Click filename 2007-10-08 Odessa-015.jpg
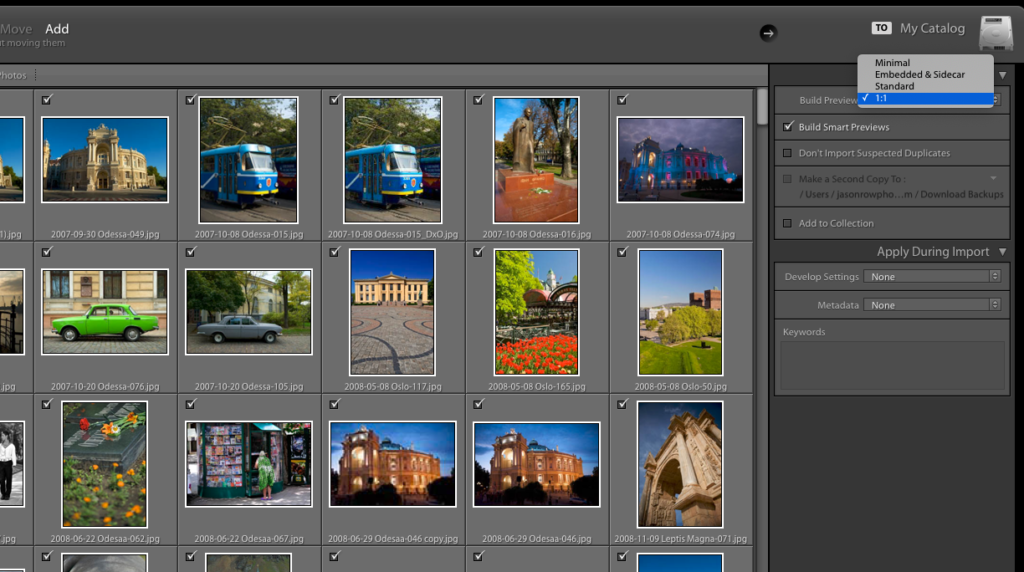This screenshot has width=1024, height=572. click(x=249, y=234)
